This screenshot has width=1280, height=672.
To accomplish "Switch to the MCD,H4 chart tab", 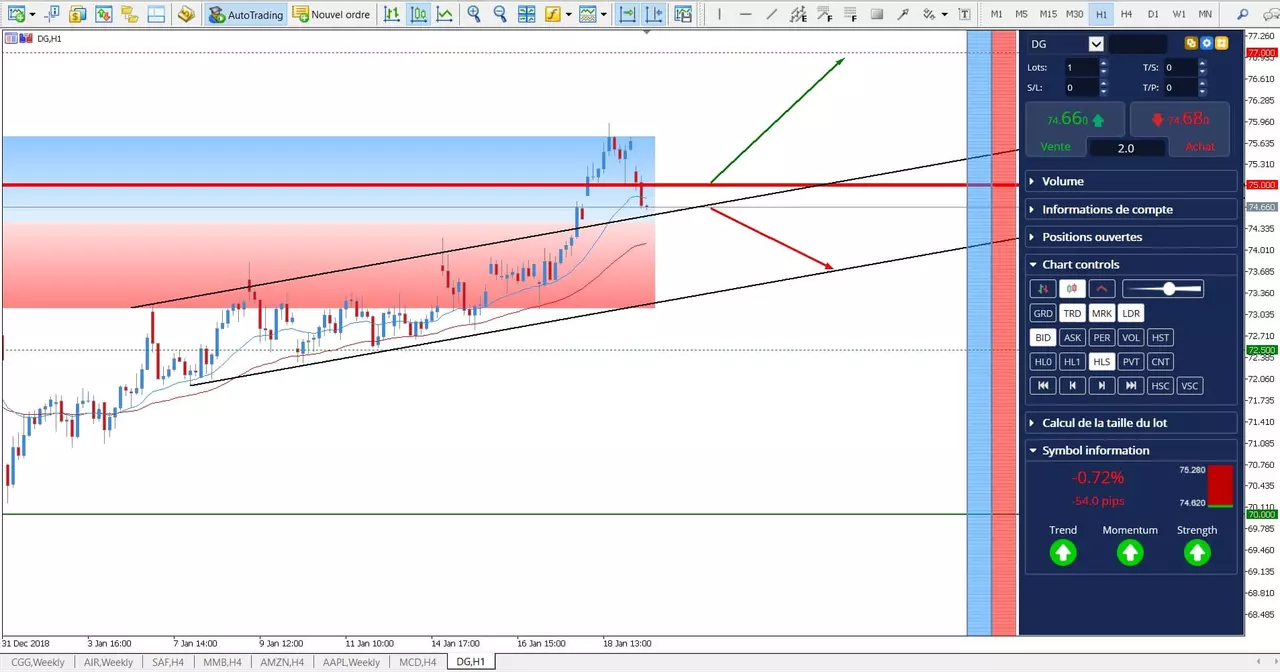I will [x=417, y=662].
